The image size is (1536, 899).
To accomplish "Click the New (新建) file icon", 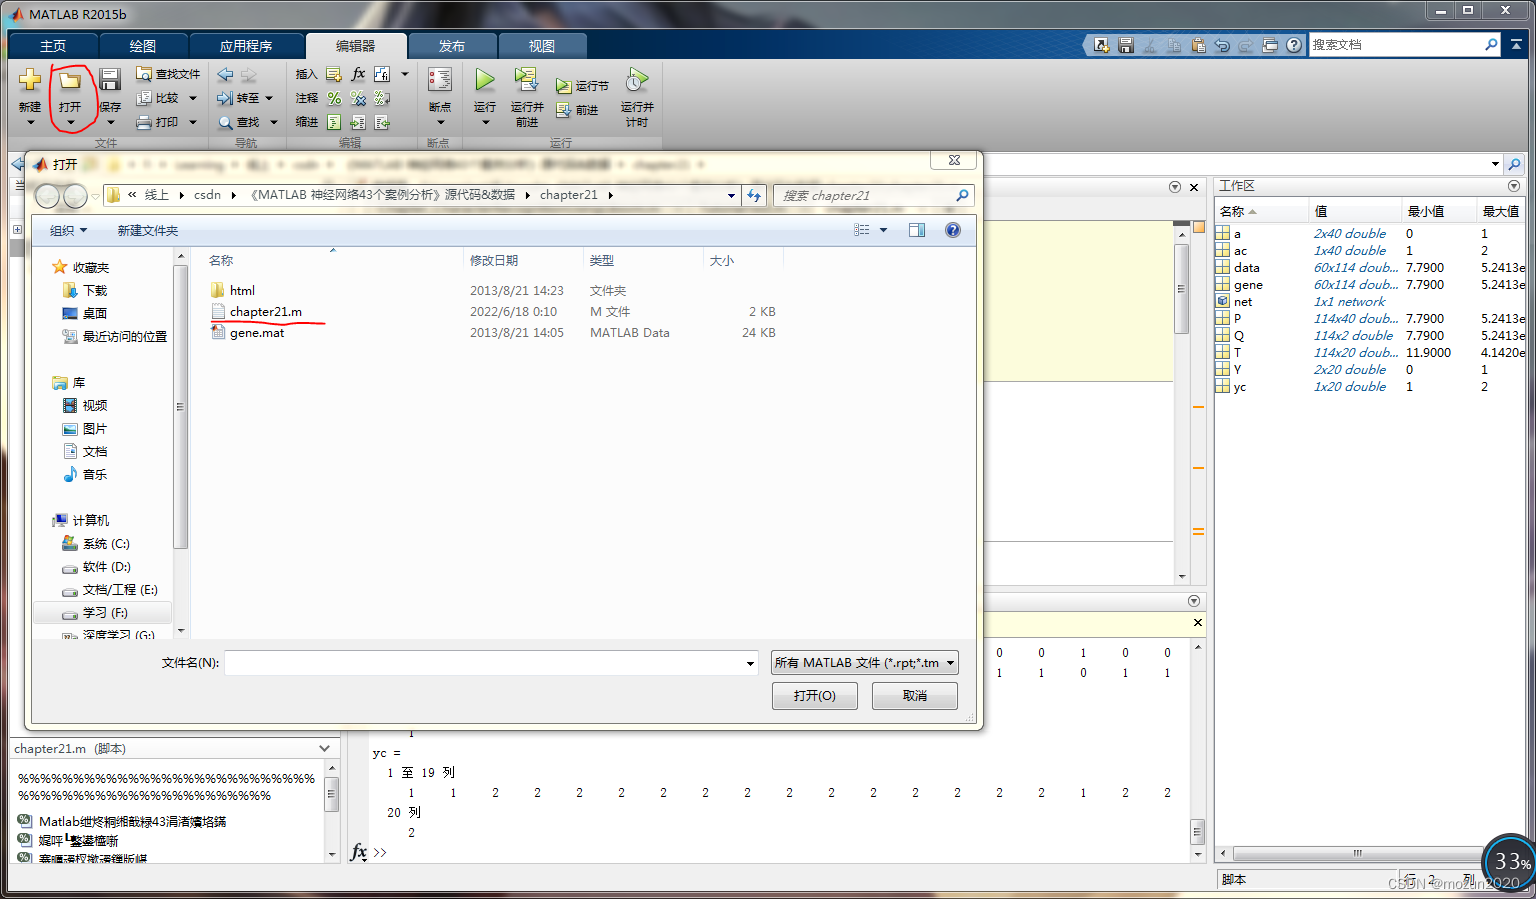I will 30,80.
